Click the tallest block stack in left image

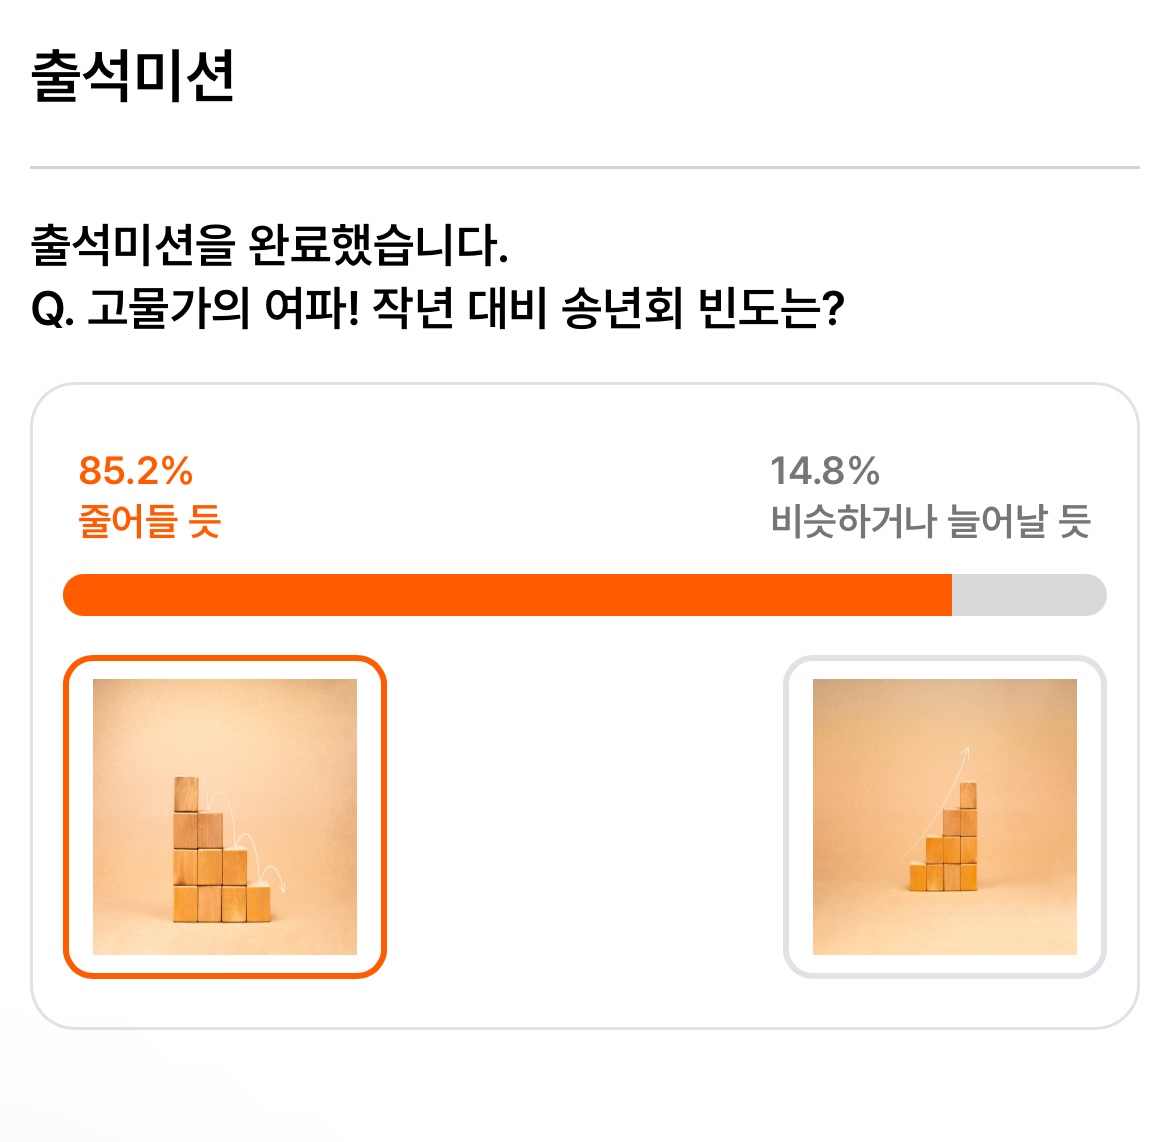[x=186, y=849]
